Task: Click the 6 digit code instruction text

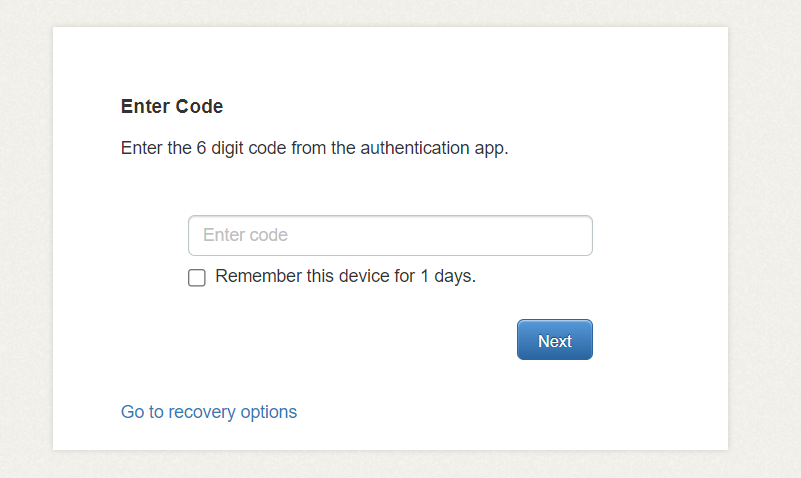Action: [315, 149]
